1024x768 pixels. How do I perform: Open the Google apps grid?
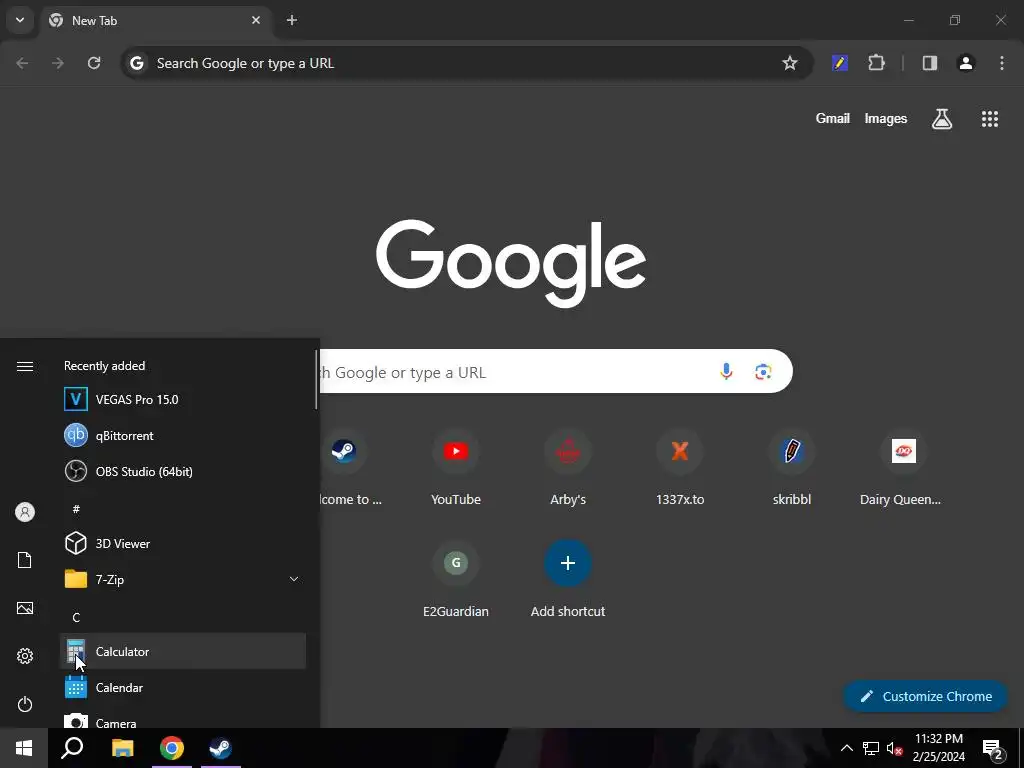989,119
